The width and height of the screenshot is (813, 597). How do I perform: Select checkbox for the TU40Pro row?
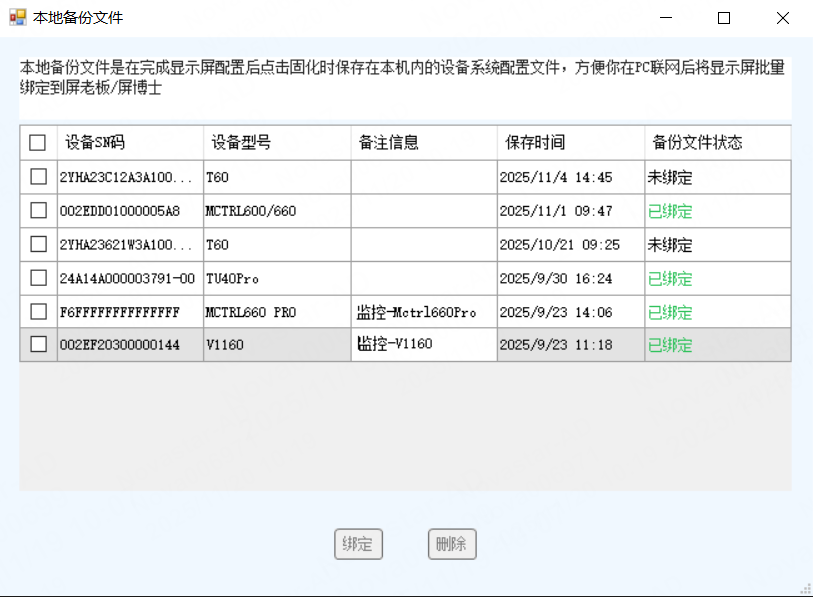point(38,278)
